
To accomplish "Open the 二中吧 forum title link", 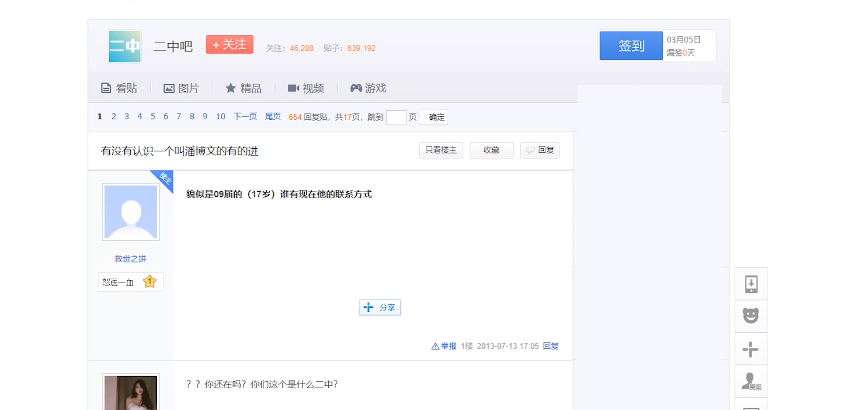I will [173, 47].
